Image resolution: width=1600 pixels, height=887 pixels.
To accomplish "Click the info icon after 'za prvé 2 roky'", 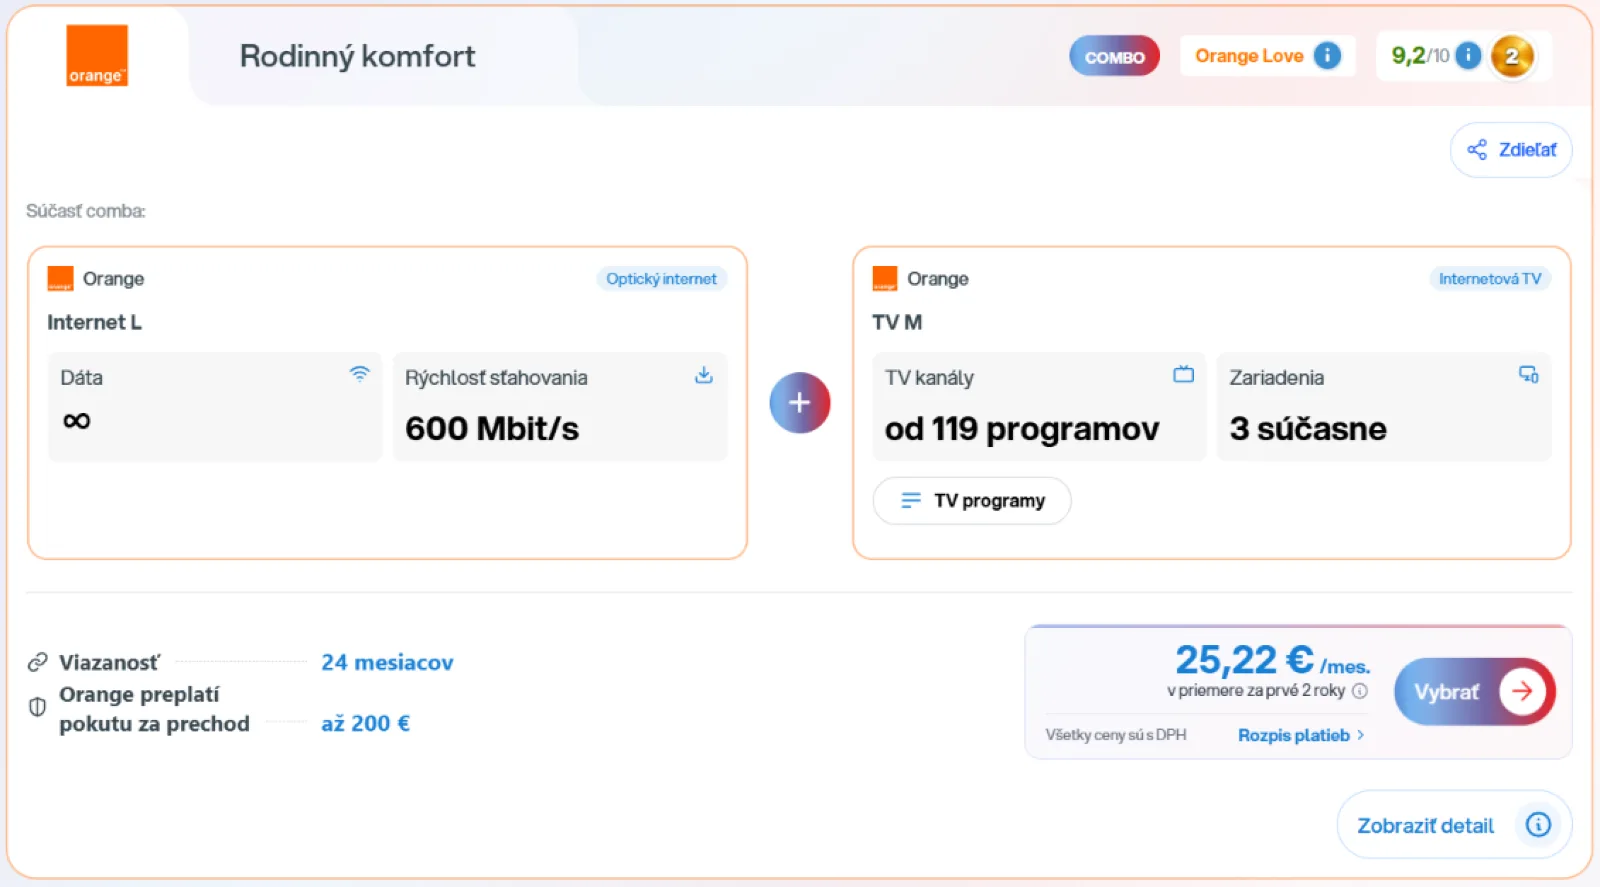I will (x=1359, y=691).
